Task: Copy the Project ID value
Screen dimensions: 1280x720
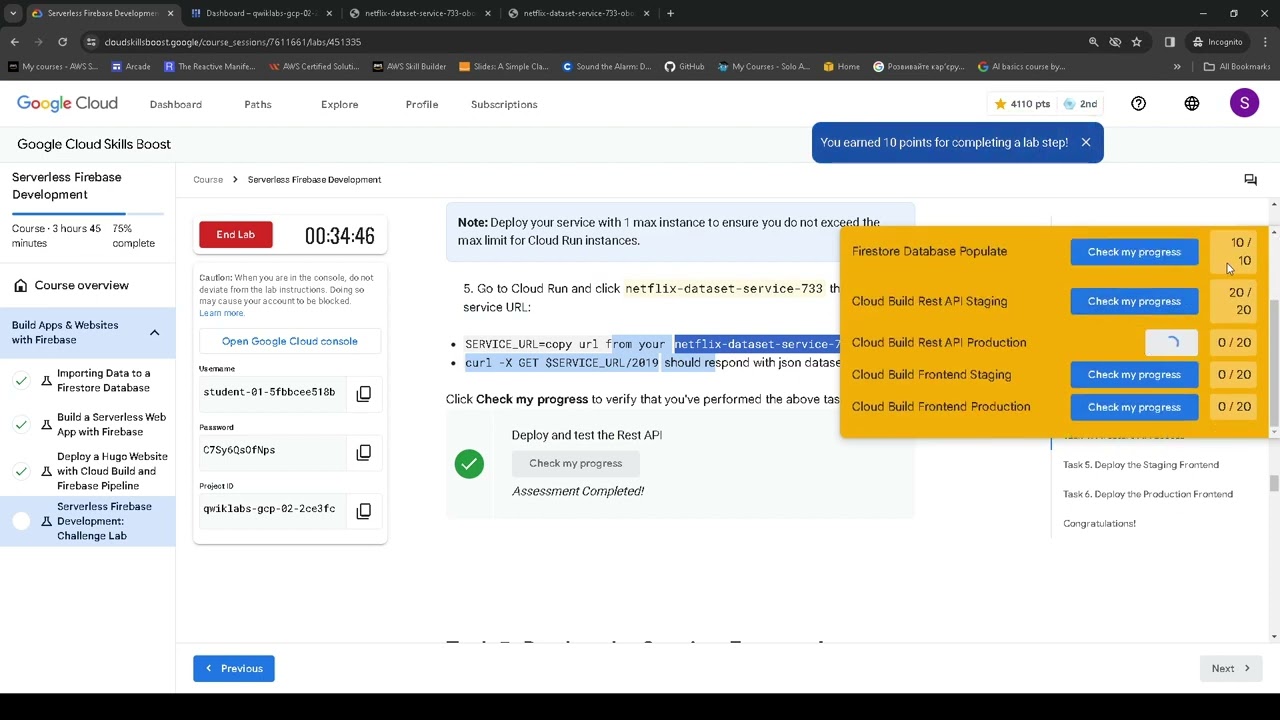Action: pyautogui.click(x=364, y=511)
